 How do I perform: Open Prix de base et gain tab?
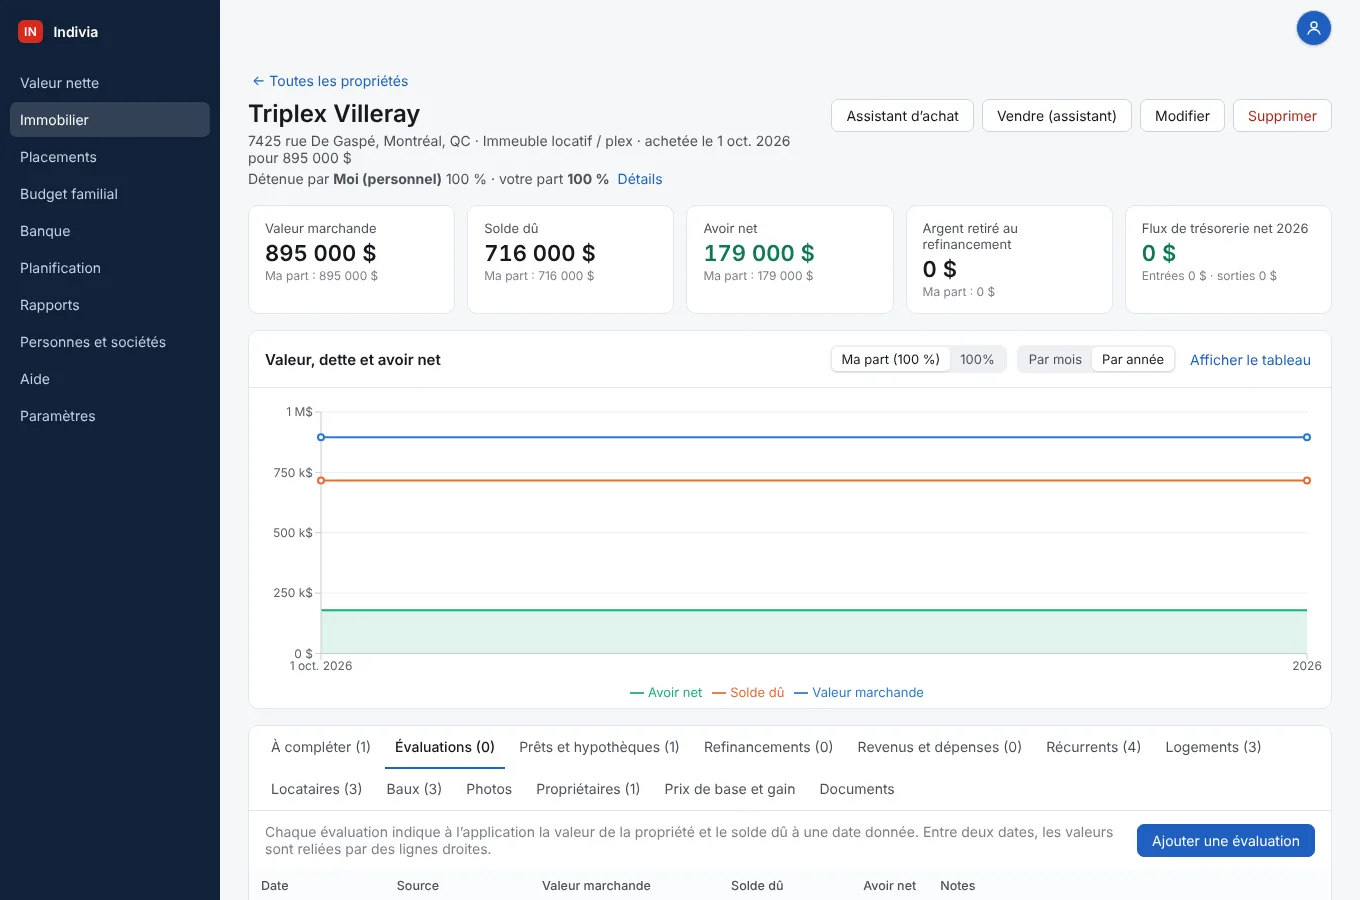tap(730, 789)
